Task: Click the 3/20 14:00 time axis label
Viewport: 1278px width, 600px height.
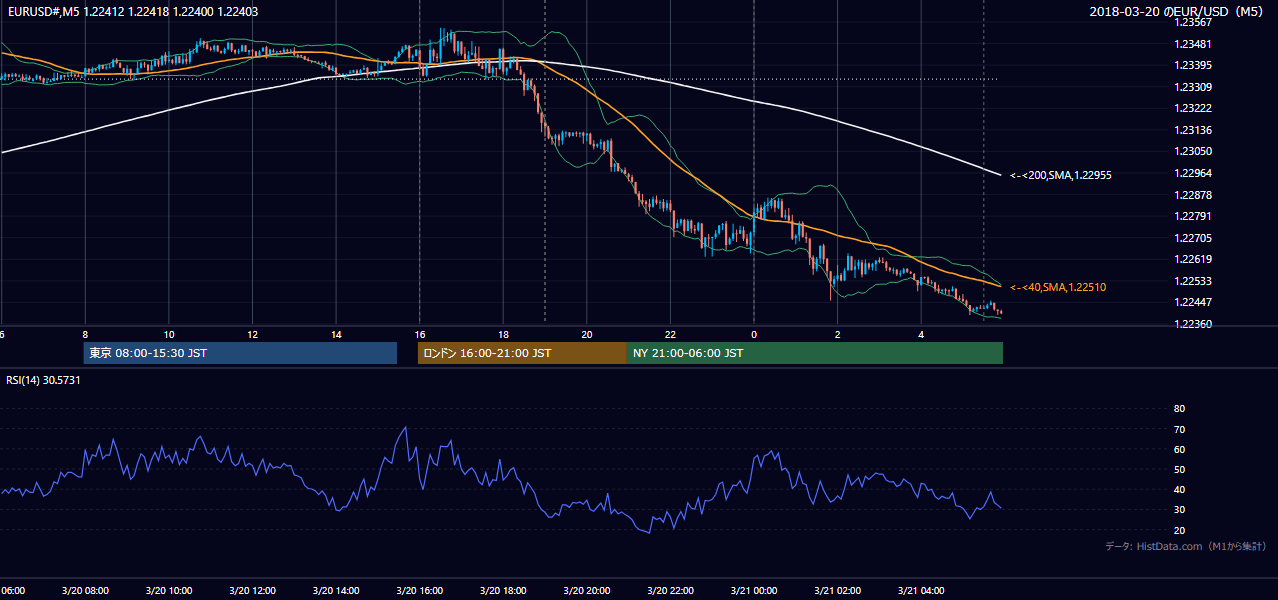Action: (x=336, y=591)
